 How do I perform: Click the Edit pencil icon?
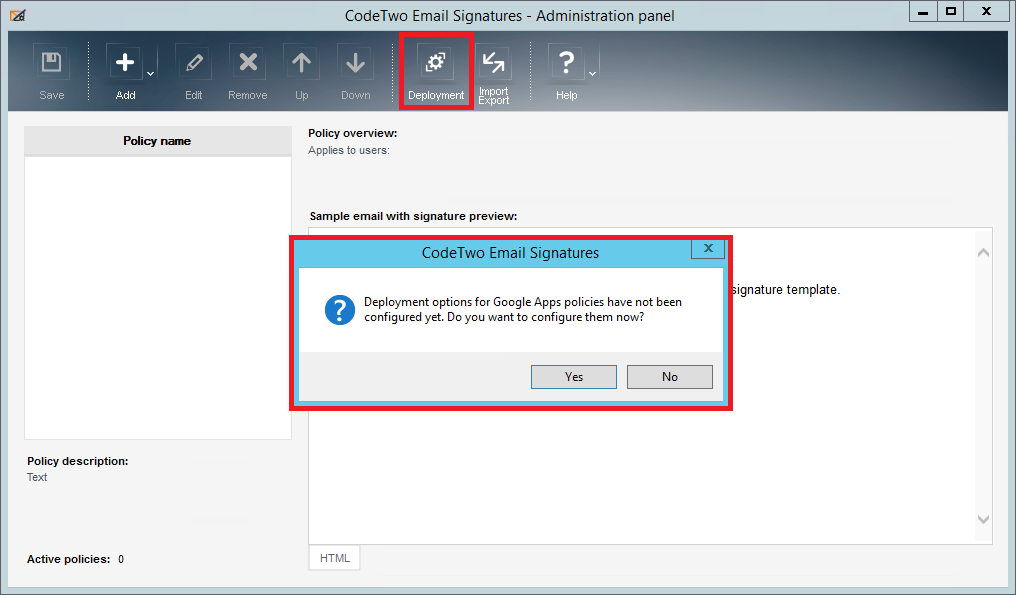(x=193, y=62)
